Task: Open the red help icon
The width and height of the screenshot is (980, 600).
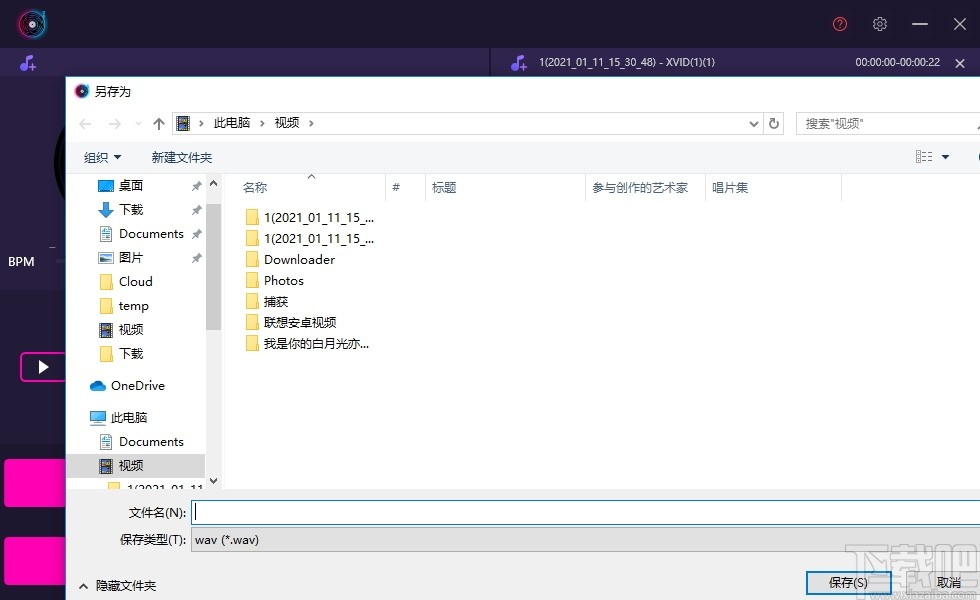Action: [839, 24]
